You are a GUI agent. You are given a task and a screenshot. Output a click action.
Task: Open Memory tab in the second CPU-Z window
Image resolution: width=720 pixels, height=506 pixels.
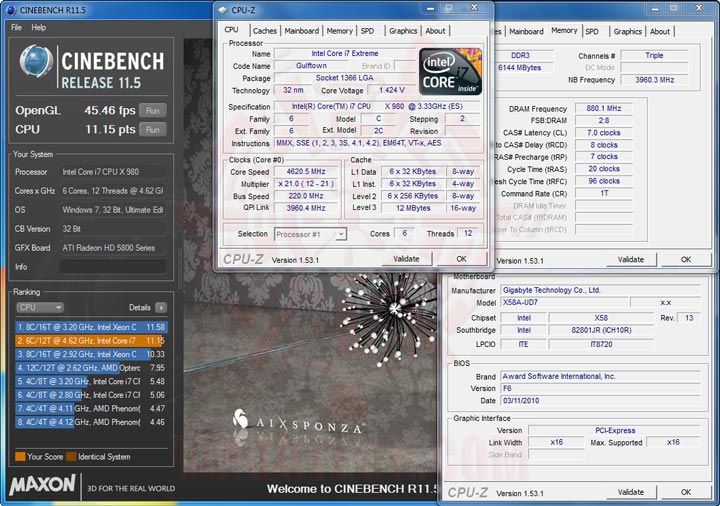click(564, 30)
